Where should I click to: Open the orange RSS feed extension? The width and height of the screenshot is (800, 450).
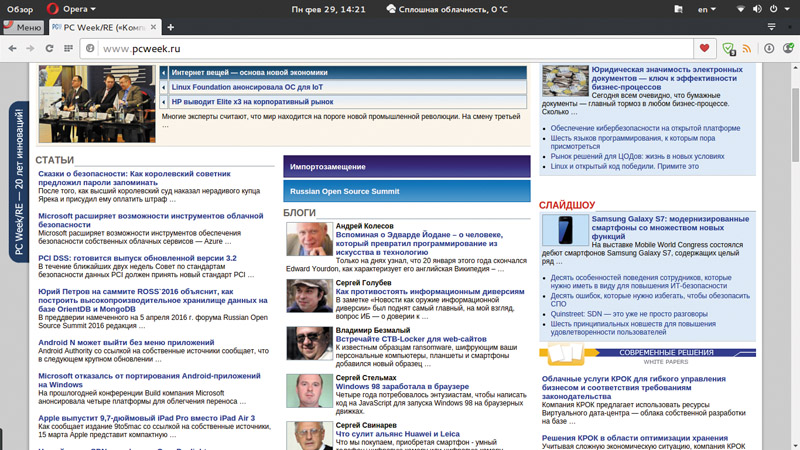[x=747, y=49]
